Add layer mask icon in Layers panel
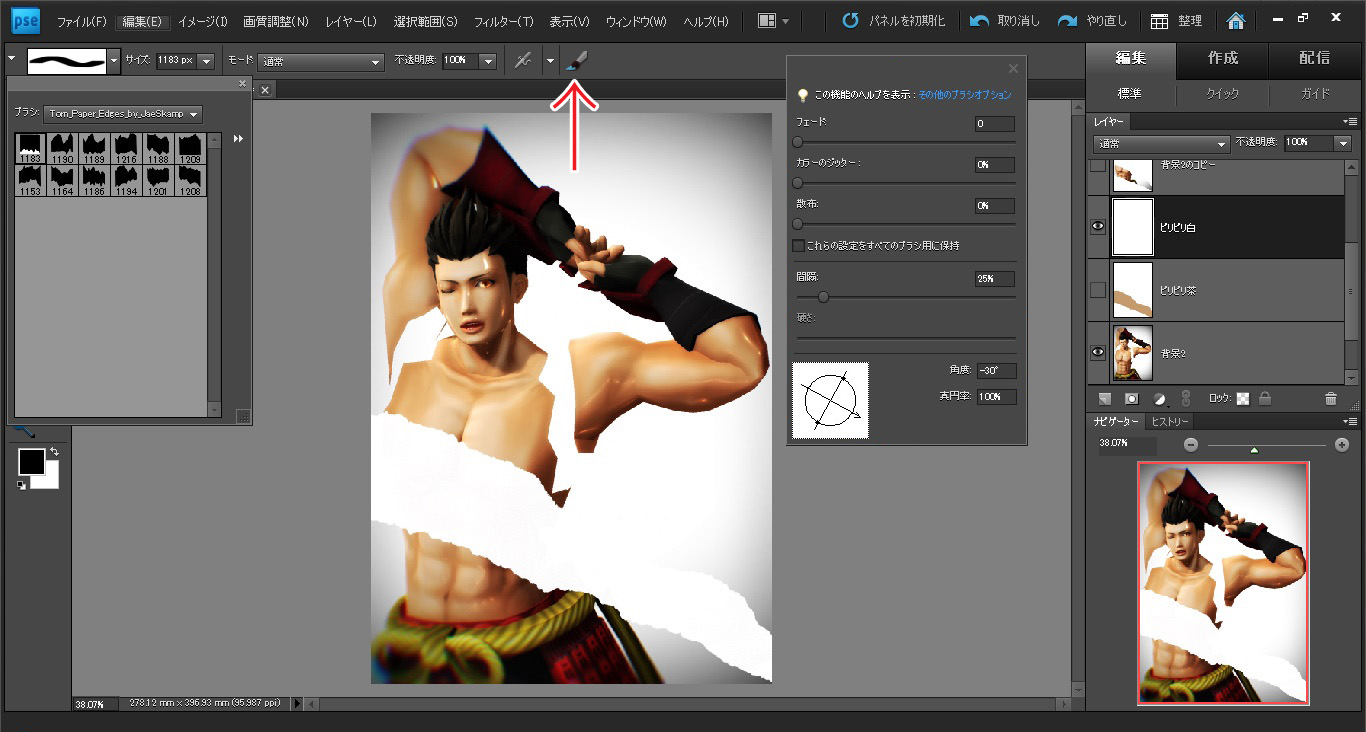Screen dimensions: 1366x732 1132,398
